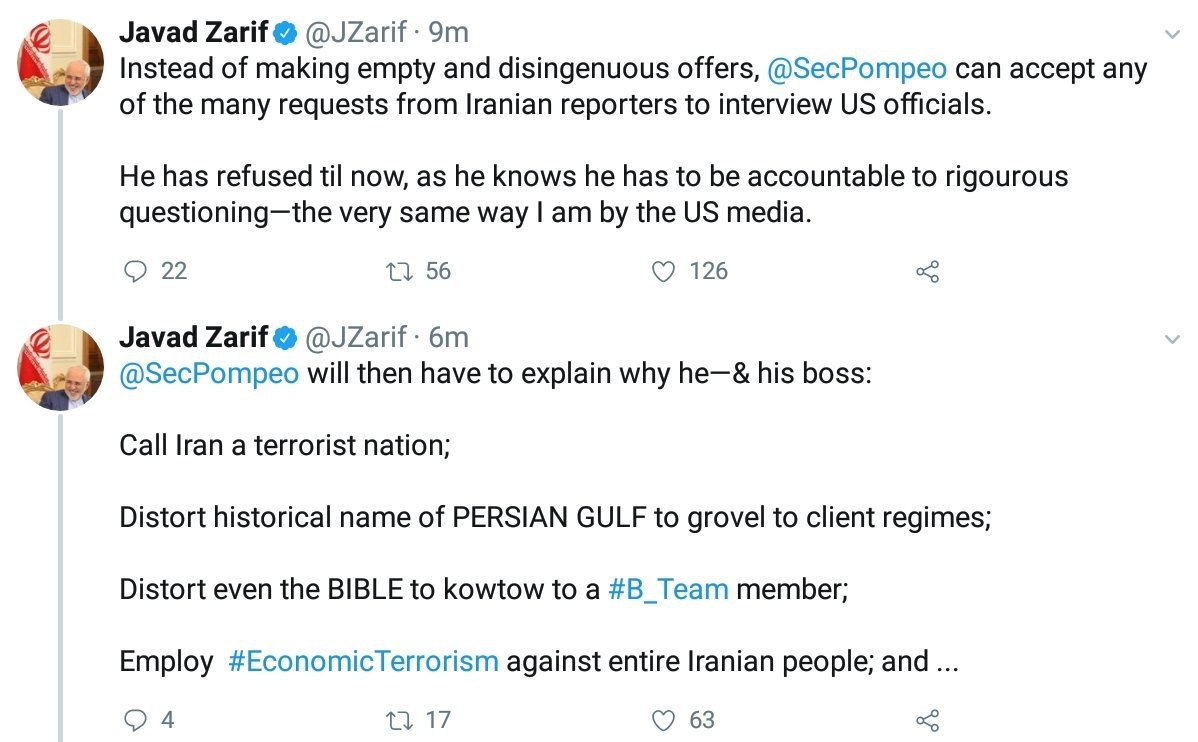Image resolution: width=1198 pixels, height=742 pixels.
Task: Retweet the second tweet with 17 retweets
Action: 398,719
